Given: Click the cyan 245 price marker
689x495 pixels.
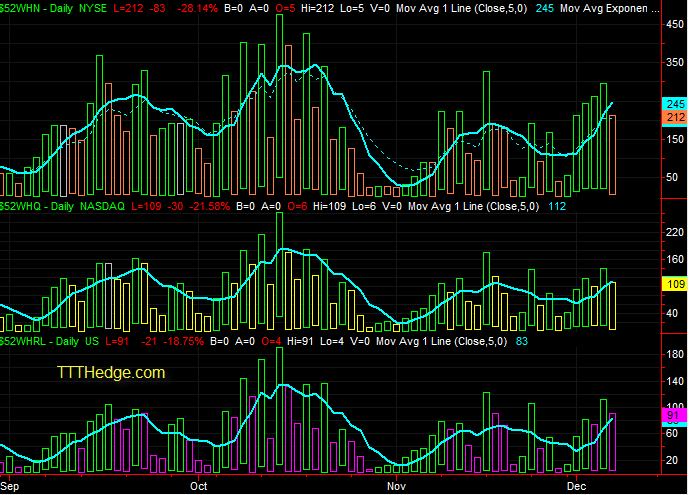Looking at the screenshot, I should point(674,104).
